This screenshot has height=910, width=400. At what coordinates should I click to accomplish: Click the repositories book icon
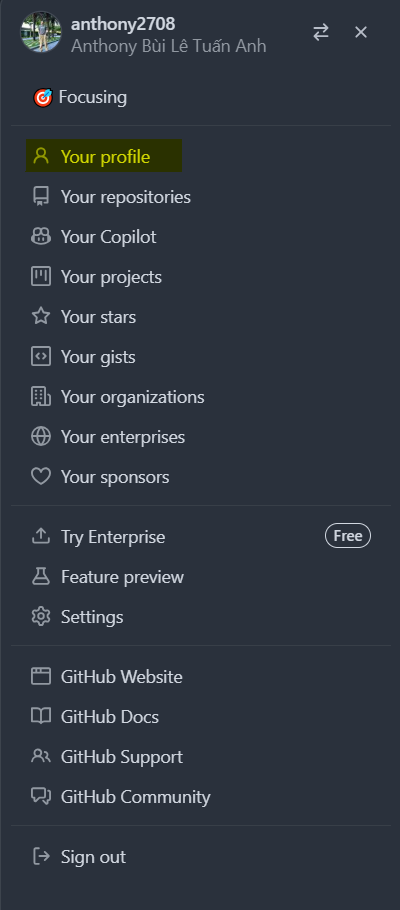(x=41, y=197)
